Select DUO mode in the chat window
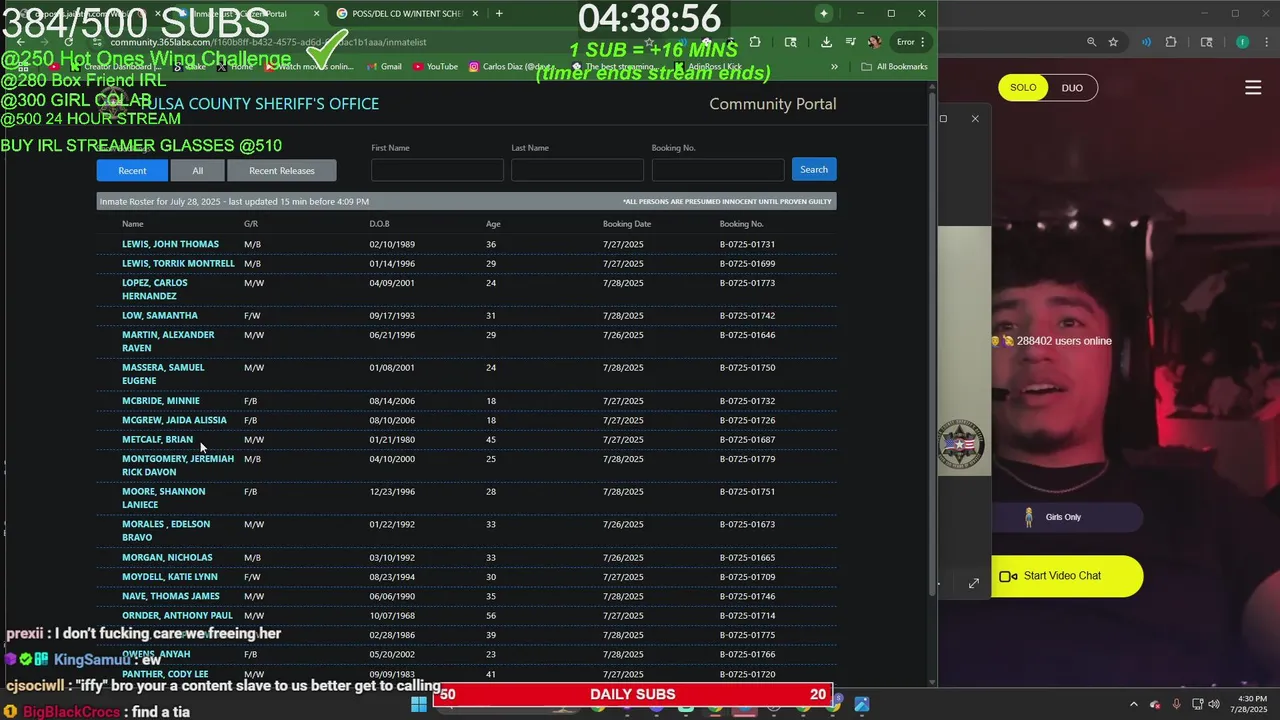Viewport: 1280px width, 720px height. click(1072, 88)
